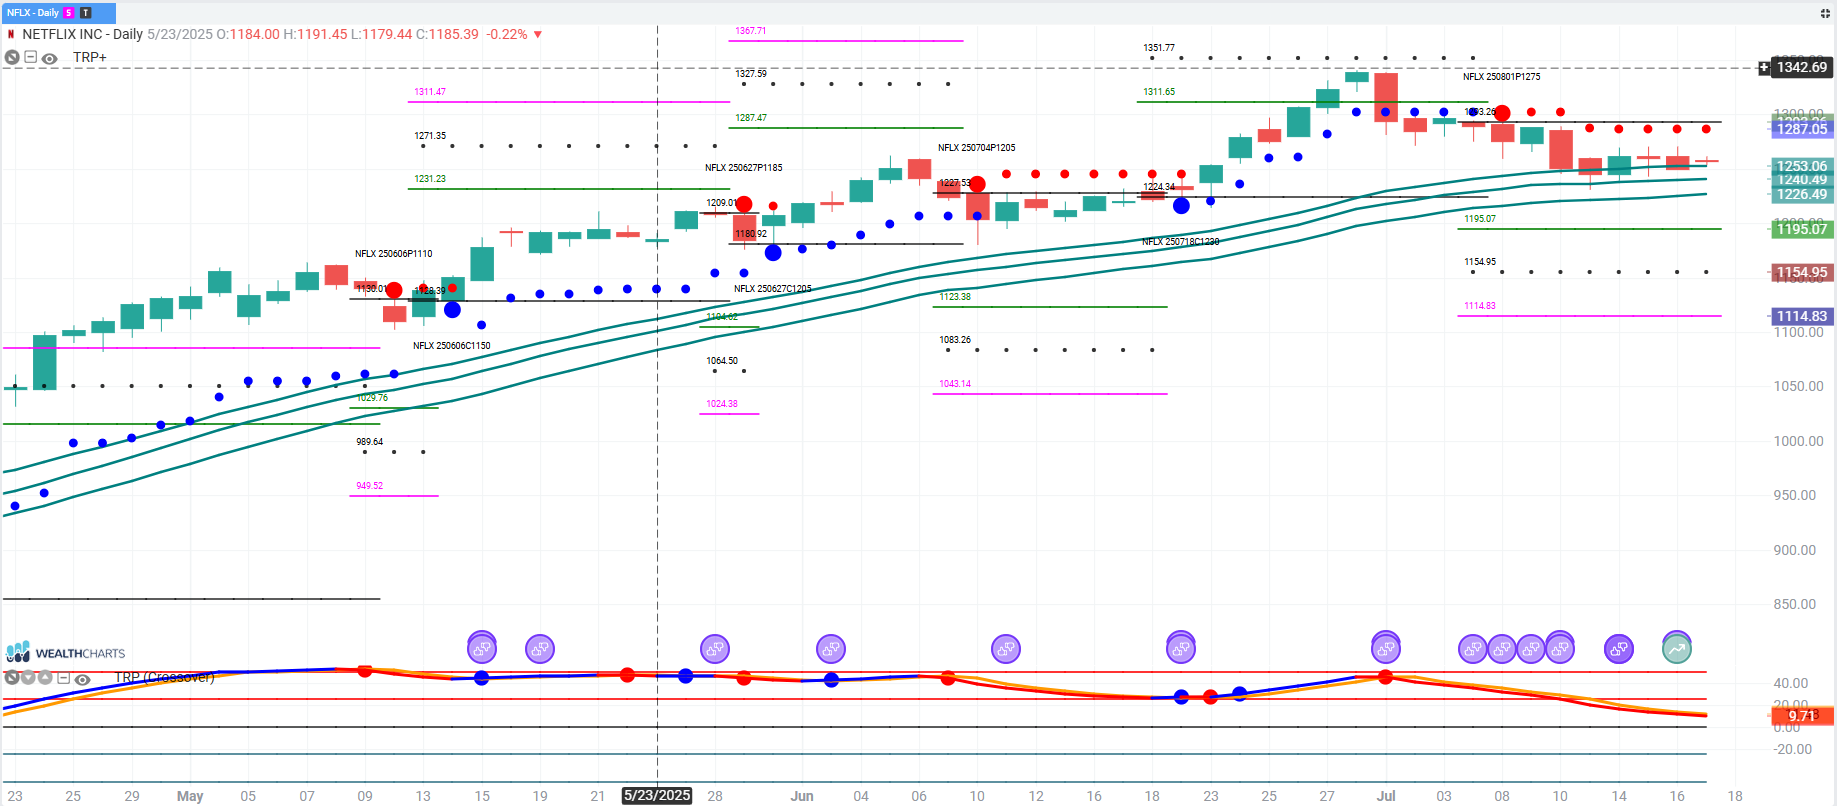1837x806 pixels.
Task: Click the Jun label on the time axis
Action: tap(802, 796)
